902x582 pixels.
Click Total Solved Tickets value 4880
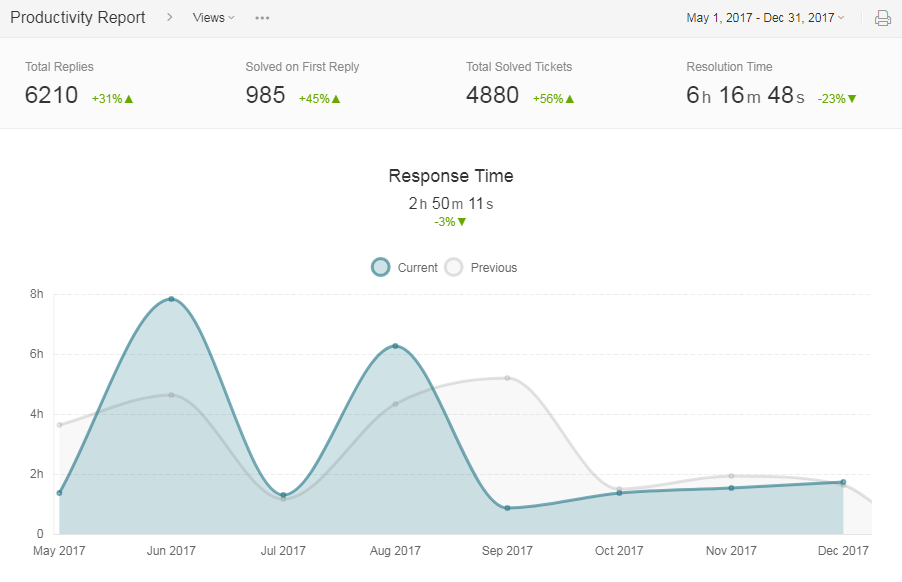[x=492, y=95]
